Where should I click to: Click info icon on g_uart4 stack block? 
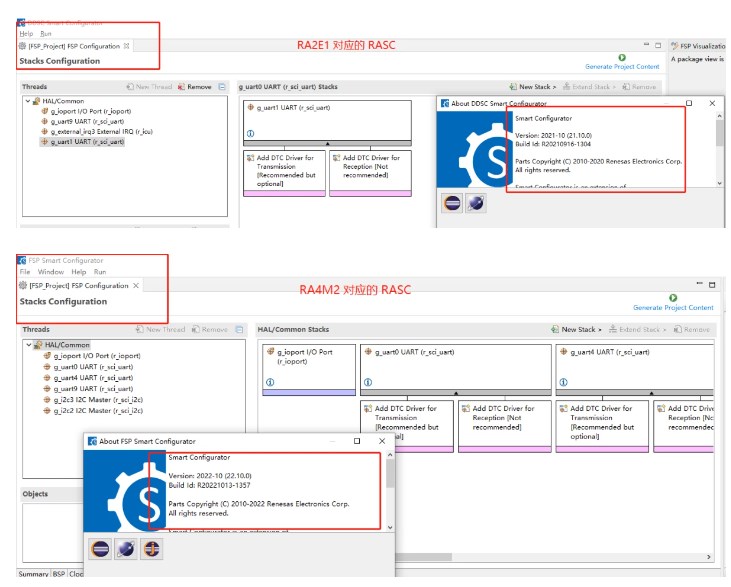point(563,382)
